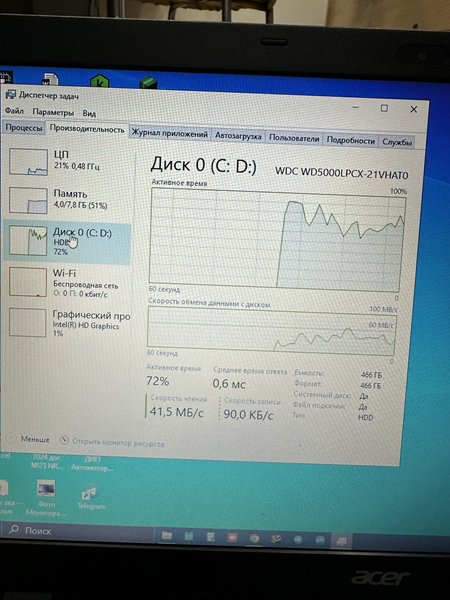Open the Подробности tab
This screenshot has width=450, height=600.
[x=351, y=140]
